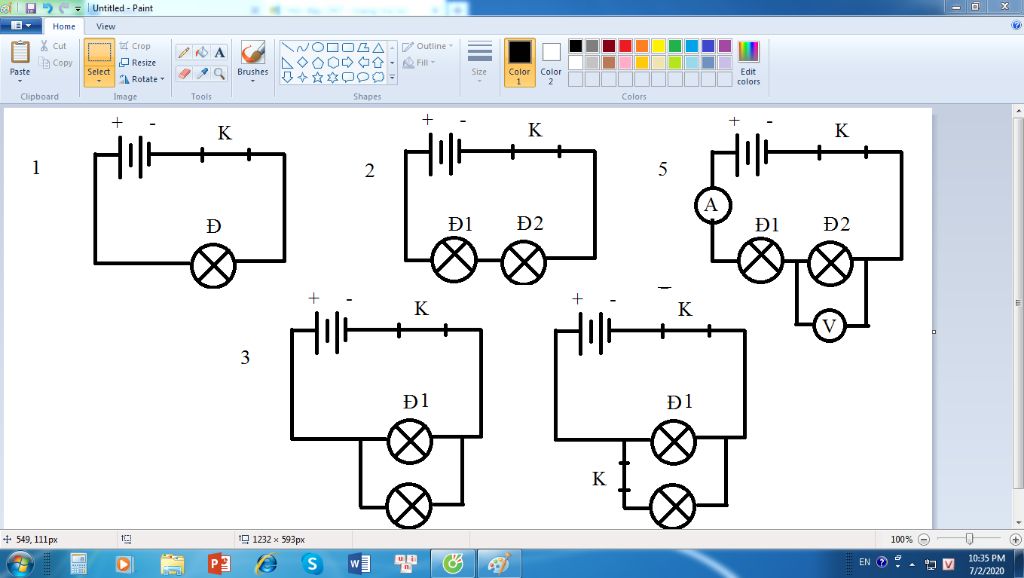The height and width of the screenshot is (578, 1024).
Task: Select the Color picker eyedropper tool
Action: pos(202,74)
